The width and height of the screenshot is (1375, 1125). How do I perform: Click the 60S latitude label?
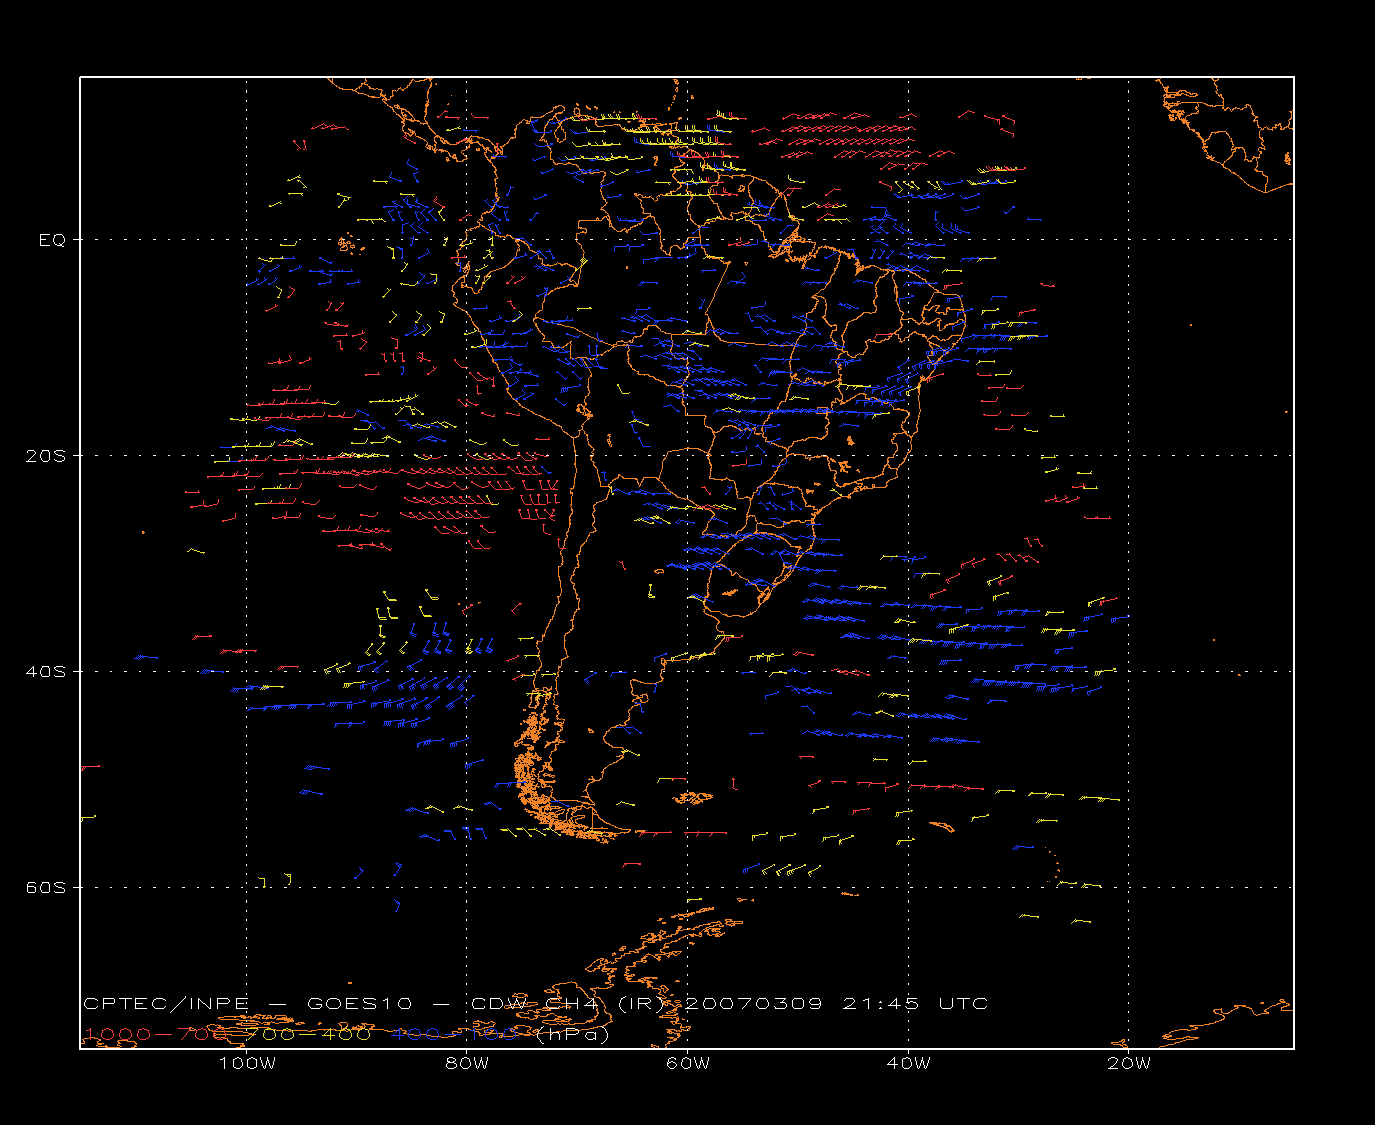pyautogui.click(x=47, y=888)
